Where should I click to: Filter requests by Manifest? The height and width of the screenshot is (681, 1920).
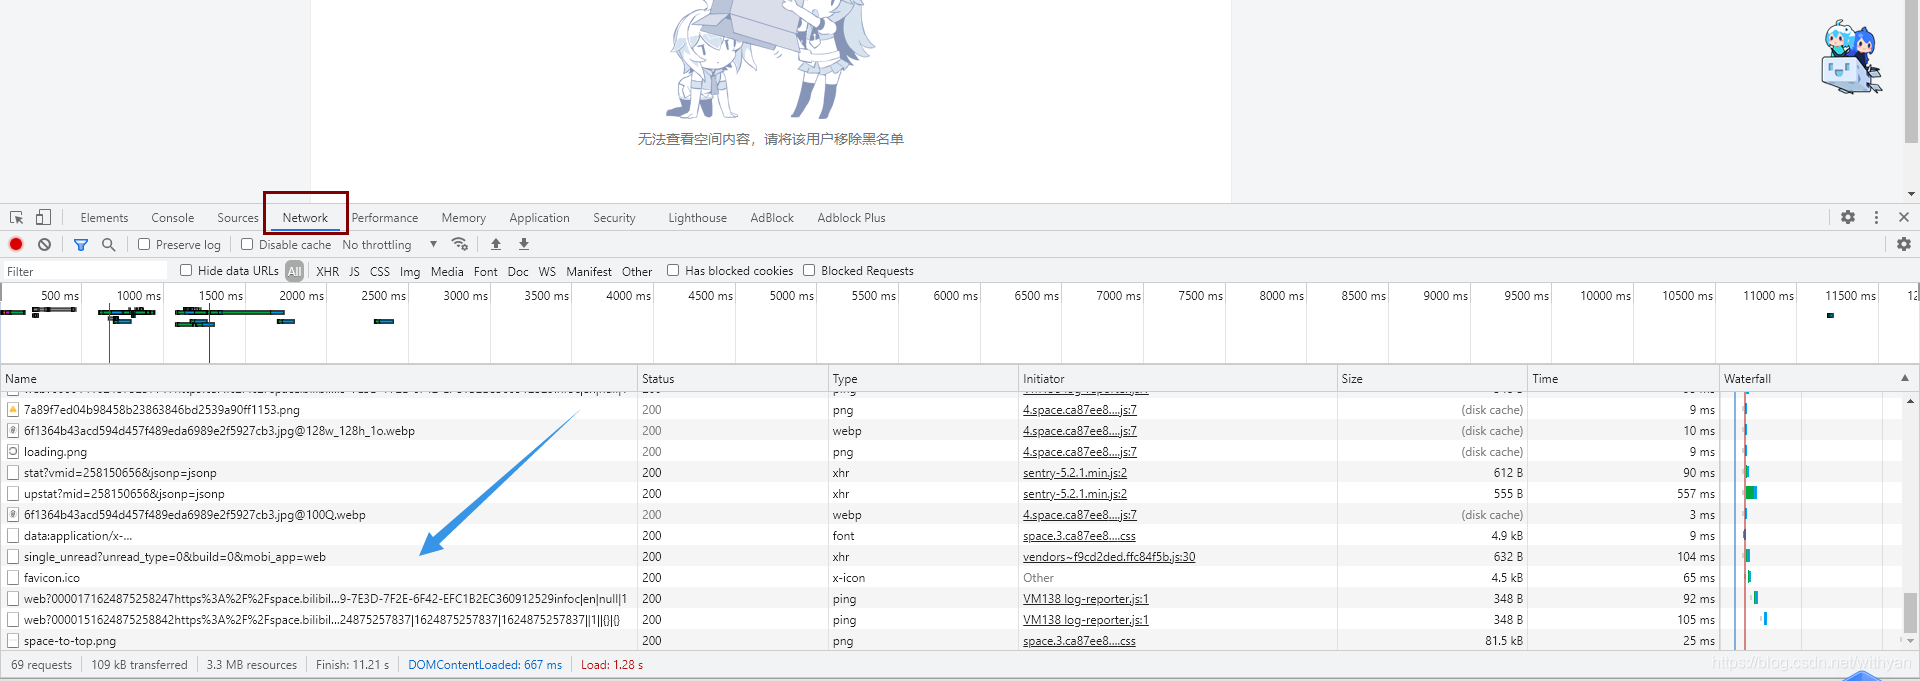[589, 271]
